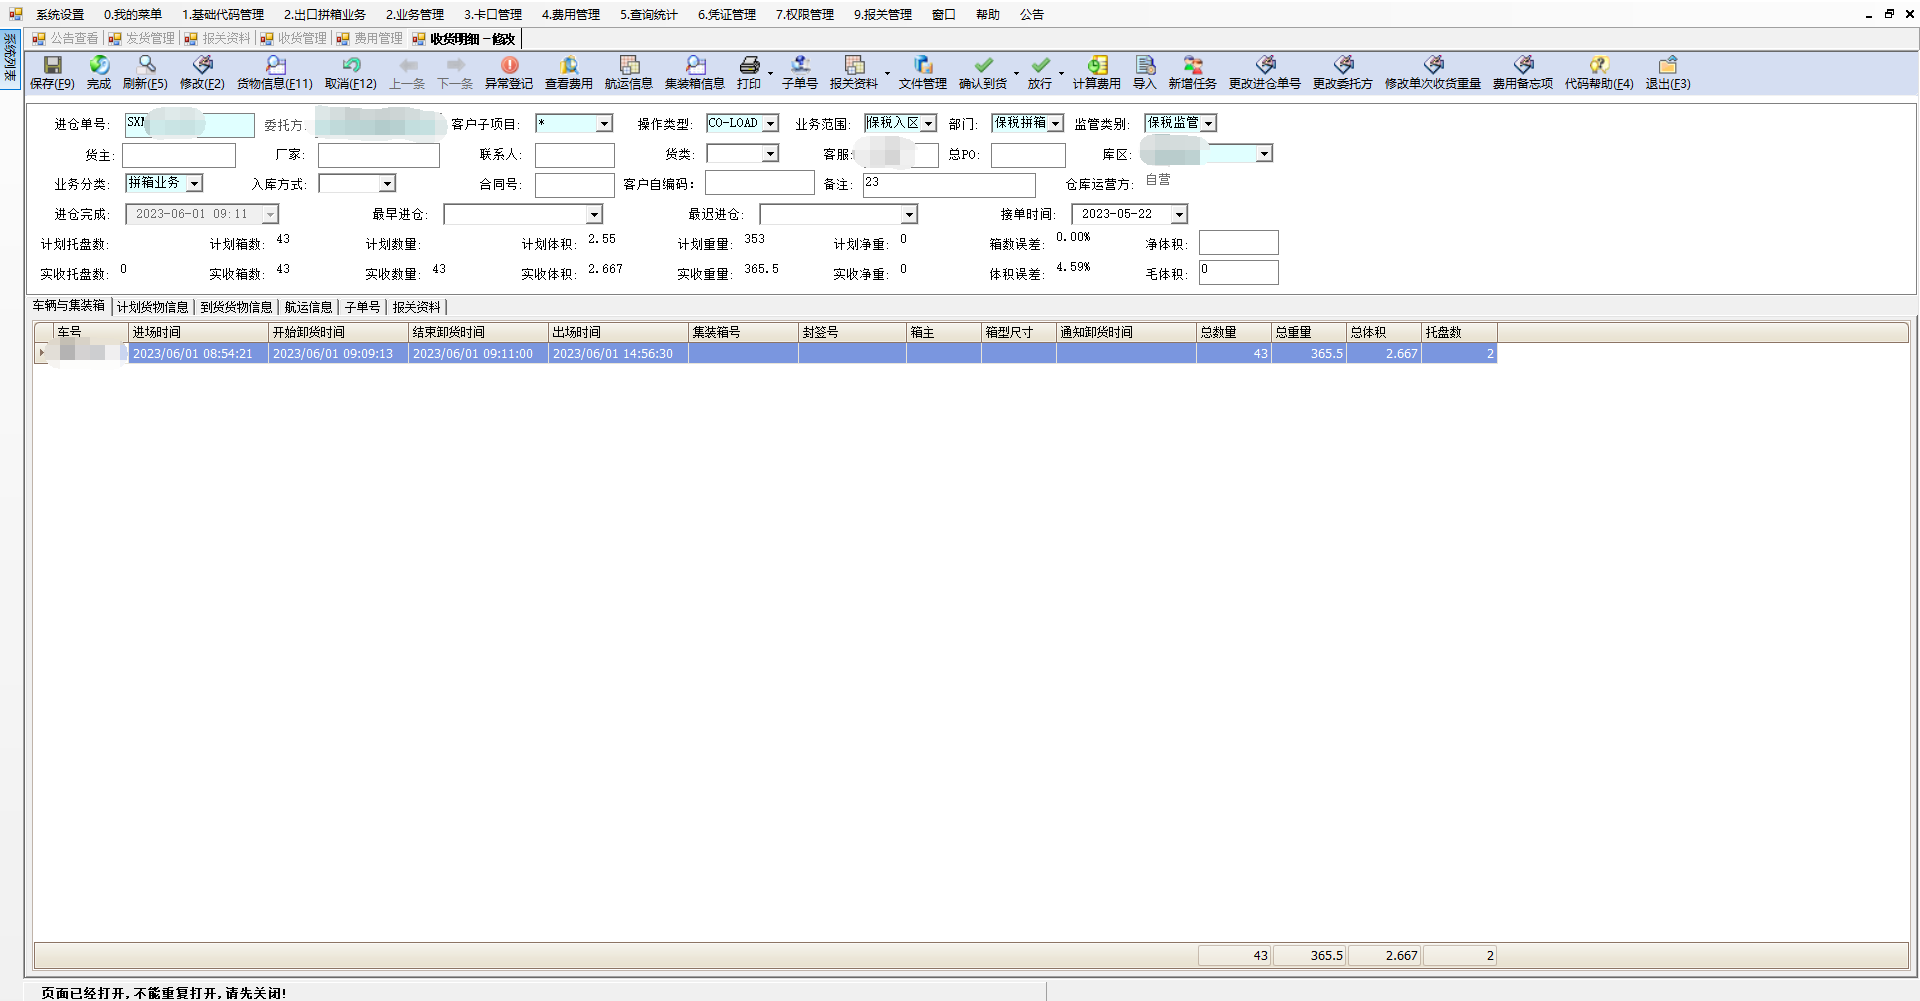
Task: Switch to 费用管理 document tab
Action: (370, 39)
